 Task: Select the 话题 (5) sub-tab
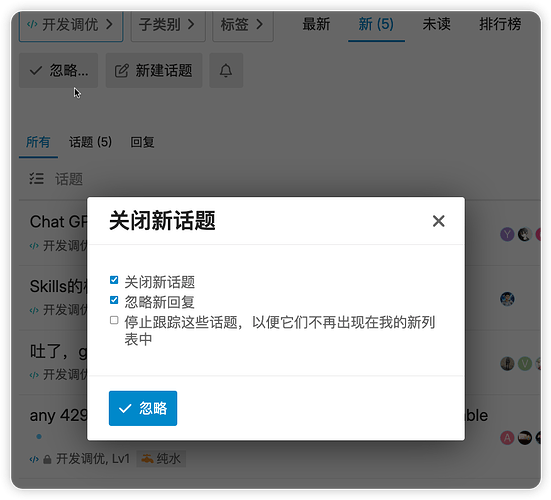pyautogui.click(x=90, y=142)
